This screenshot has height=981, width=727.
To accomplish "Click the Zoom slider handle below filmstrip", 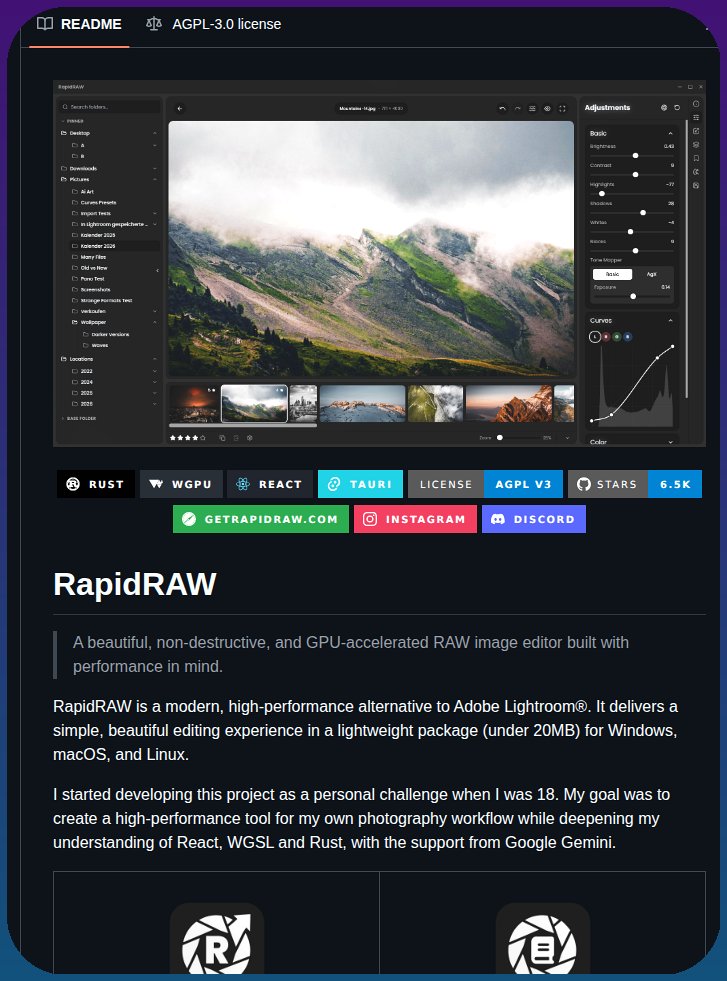I will 500,438.
